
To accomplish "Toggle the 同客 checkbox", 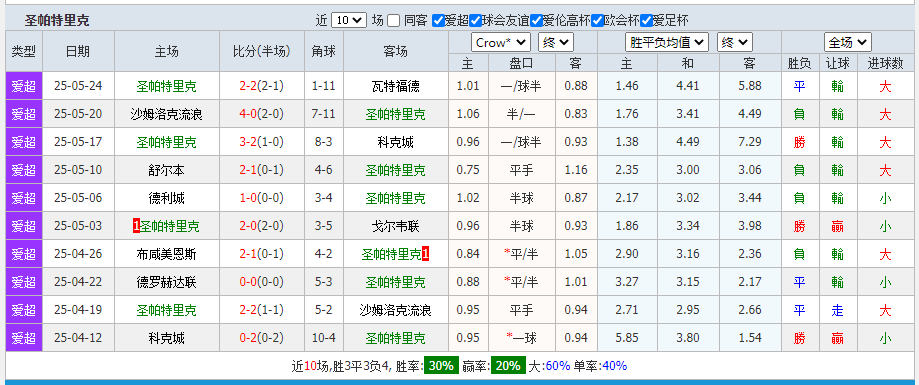I will pos(394,21).
